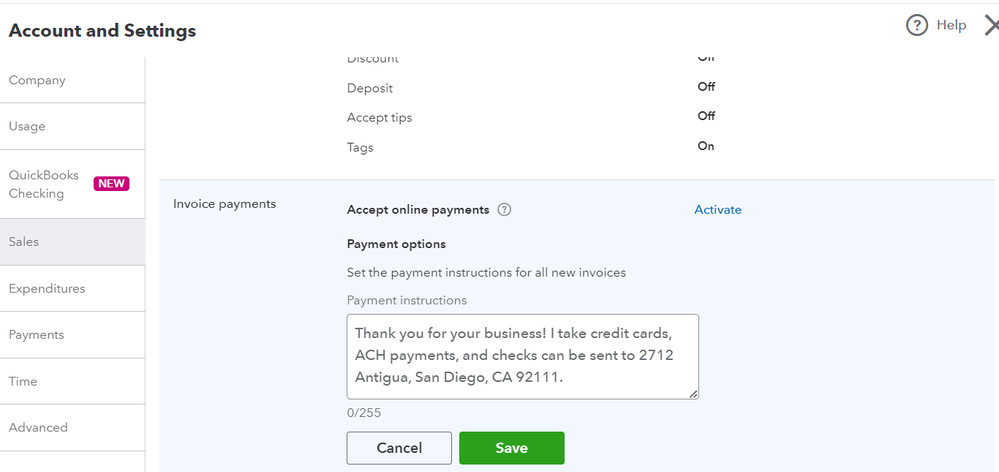Viewport: 999px width, 472px height.
Task: Go to the Expenditures tab
Action: [x=47, y=288]
